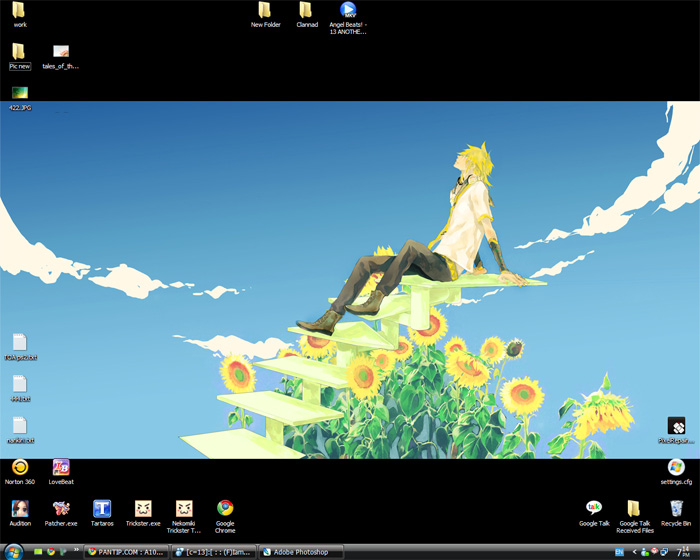The height and width of the screenshot is (560, 700).
Task: Open the settings.cfg file
Action: (676, 472)
